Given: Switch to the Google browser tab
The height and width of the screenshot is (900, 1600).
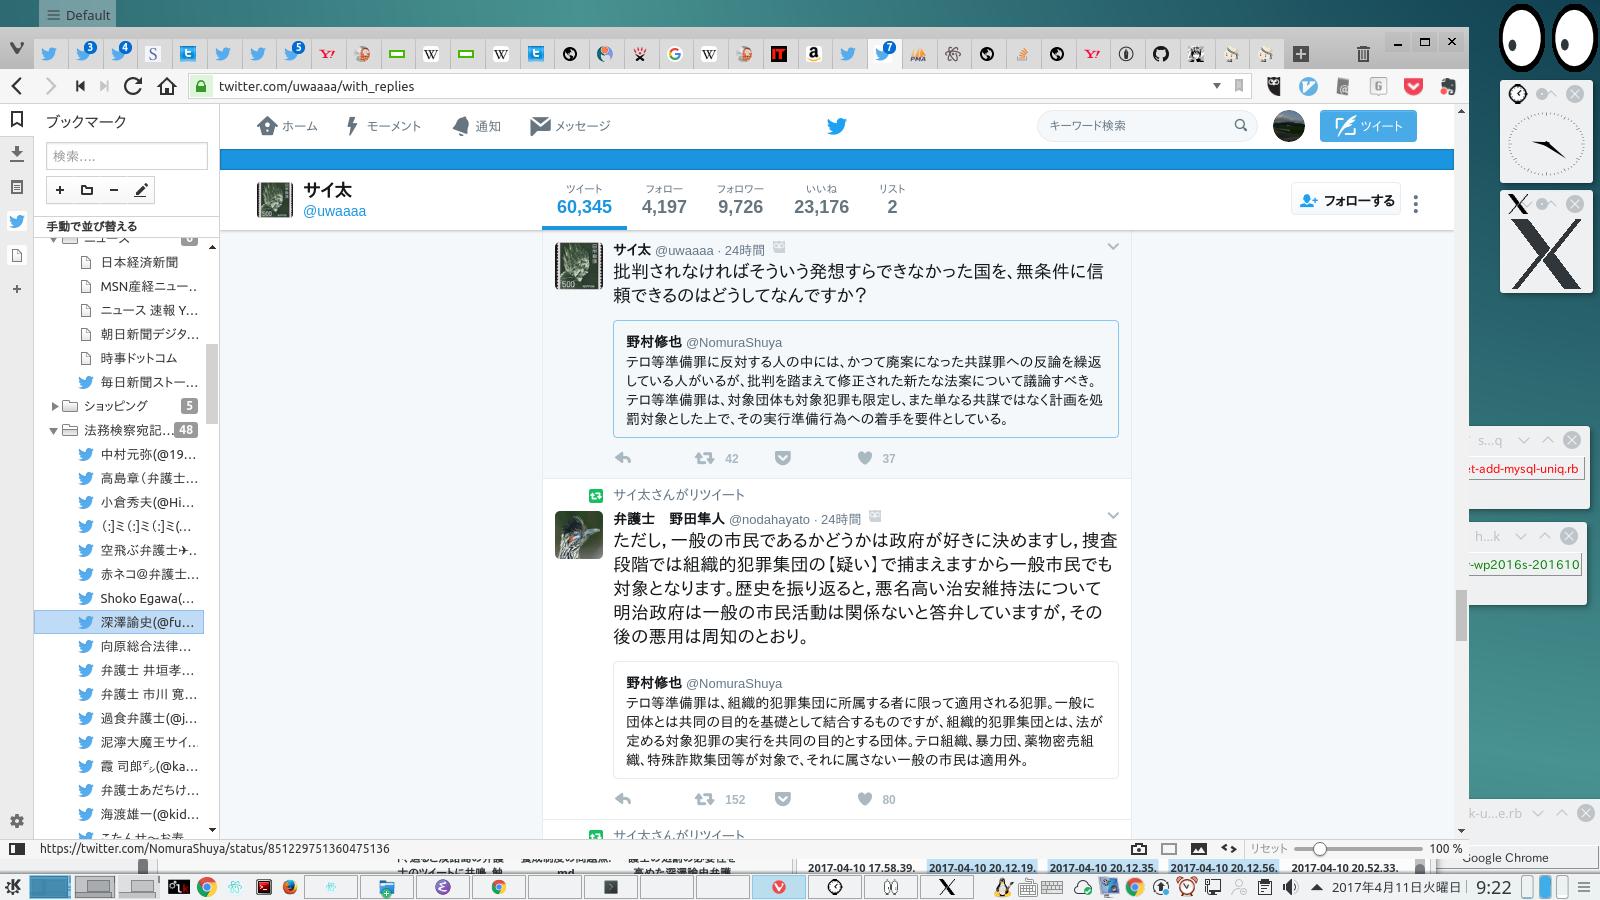Looking at the screenshot, I should click(x=675, y=54).
